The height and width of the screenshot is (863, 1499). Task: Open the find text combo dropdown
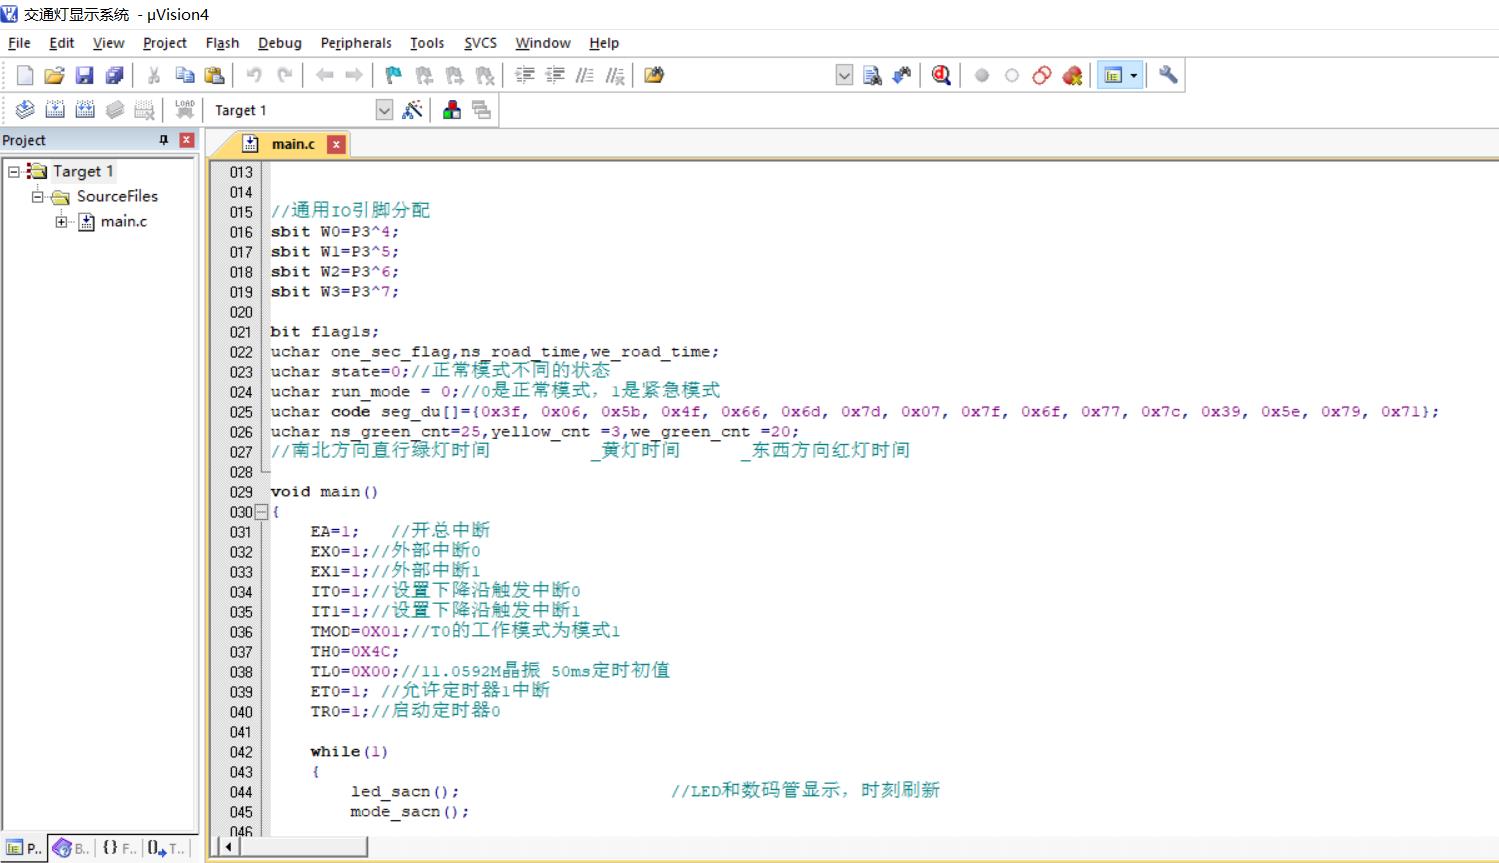(x=844, y=75)
